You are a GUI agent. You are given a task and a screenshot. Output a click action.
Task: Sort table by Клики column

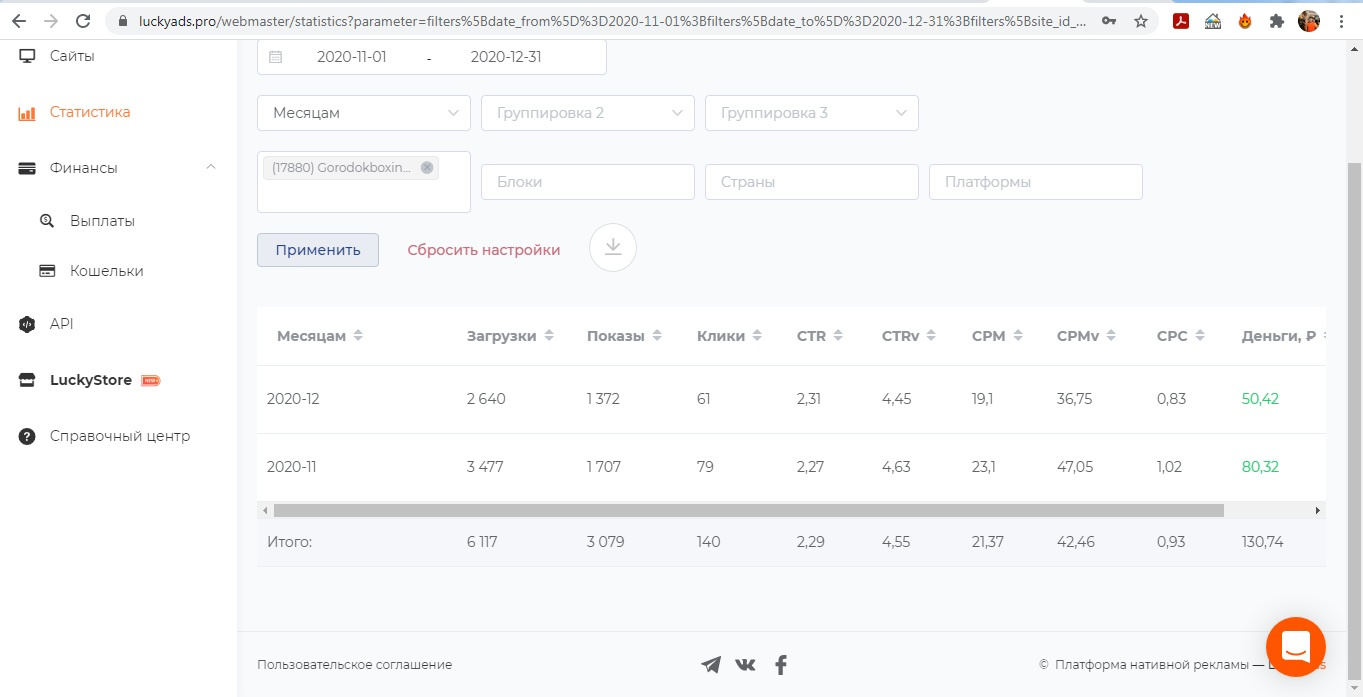(x=729, y=336)
